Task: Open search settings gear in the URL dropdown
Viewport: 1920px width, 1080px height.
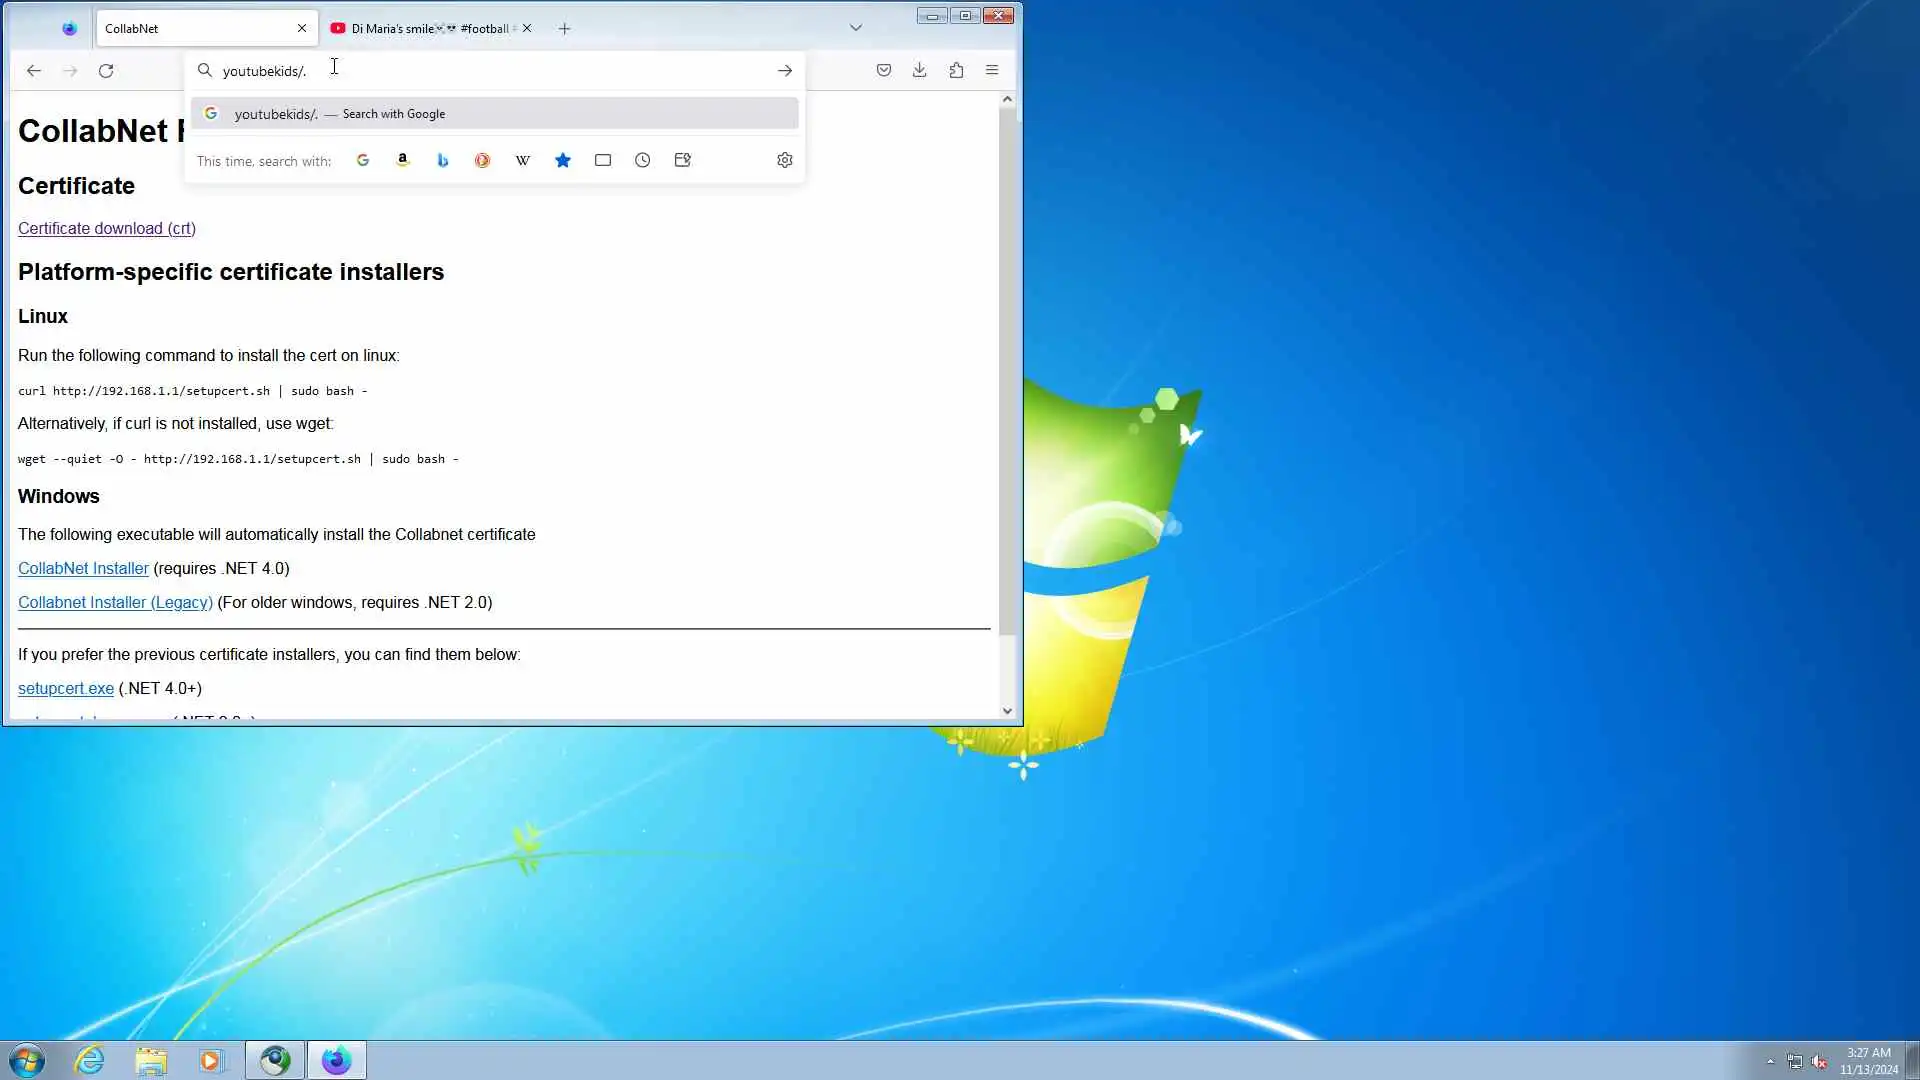Action: pos(785,160)
